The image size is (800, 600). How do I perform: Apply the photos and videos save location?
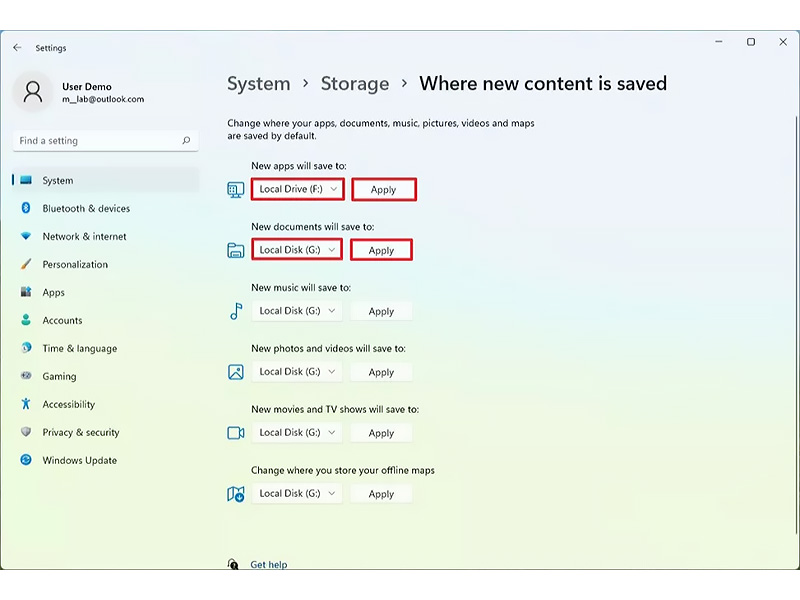tap(381, 372)
